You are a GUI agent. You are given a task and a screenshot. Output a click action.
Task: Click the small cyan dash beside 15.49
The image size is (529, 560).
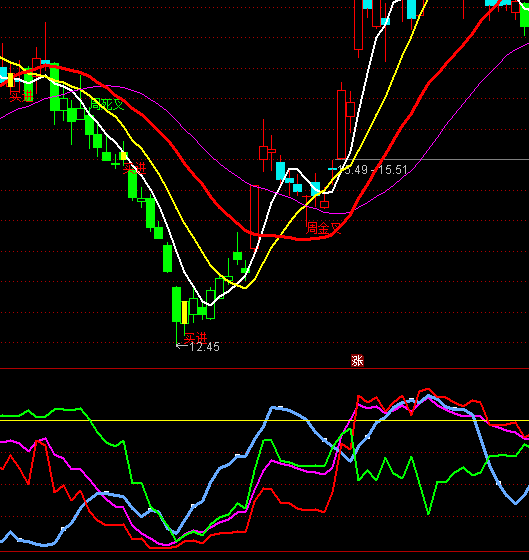332,169
